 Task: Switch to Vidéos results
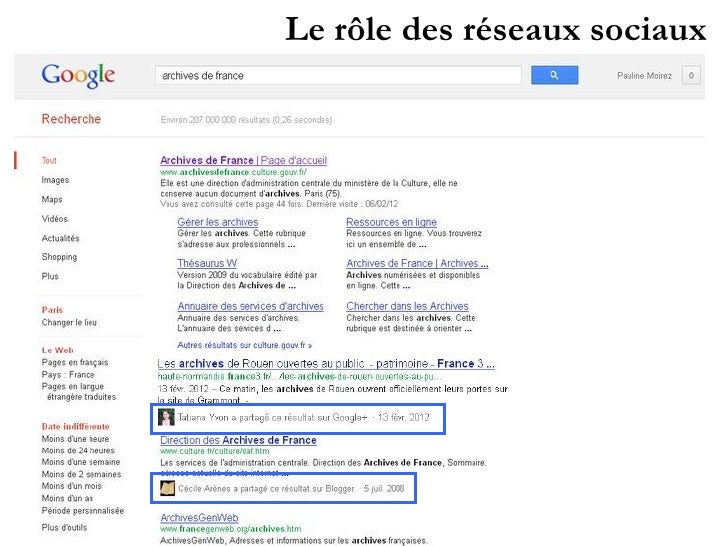(54, 219)
